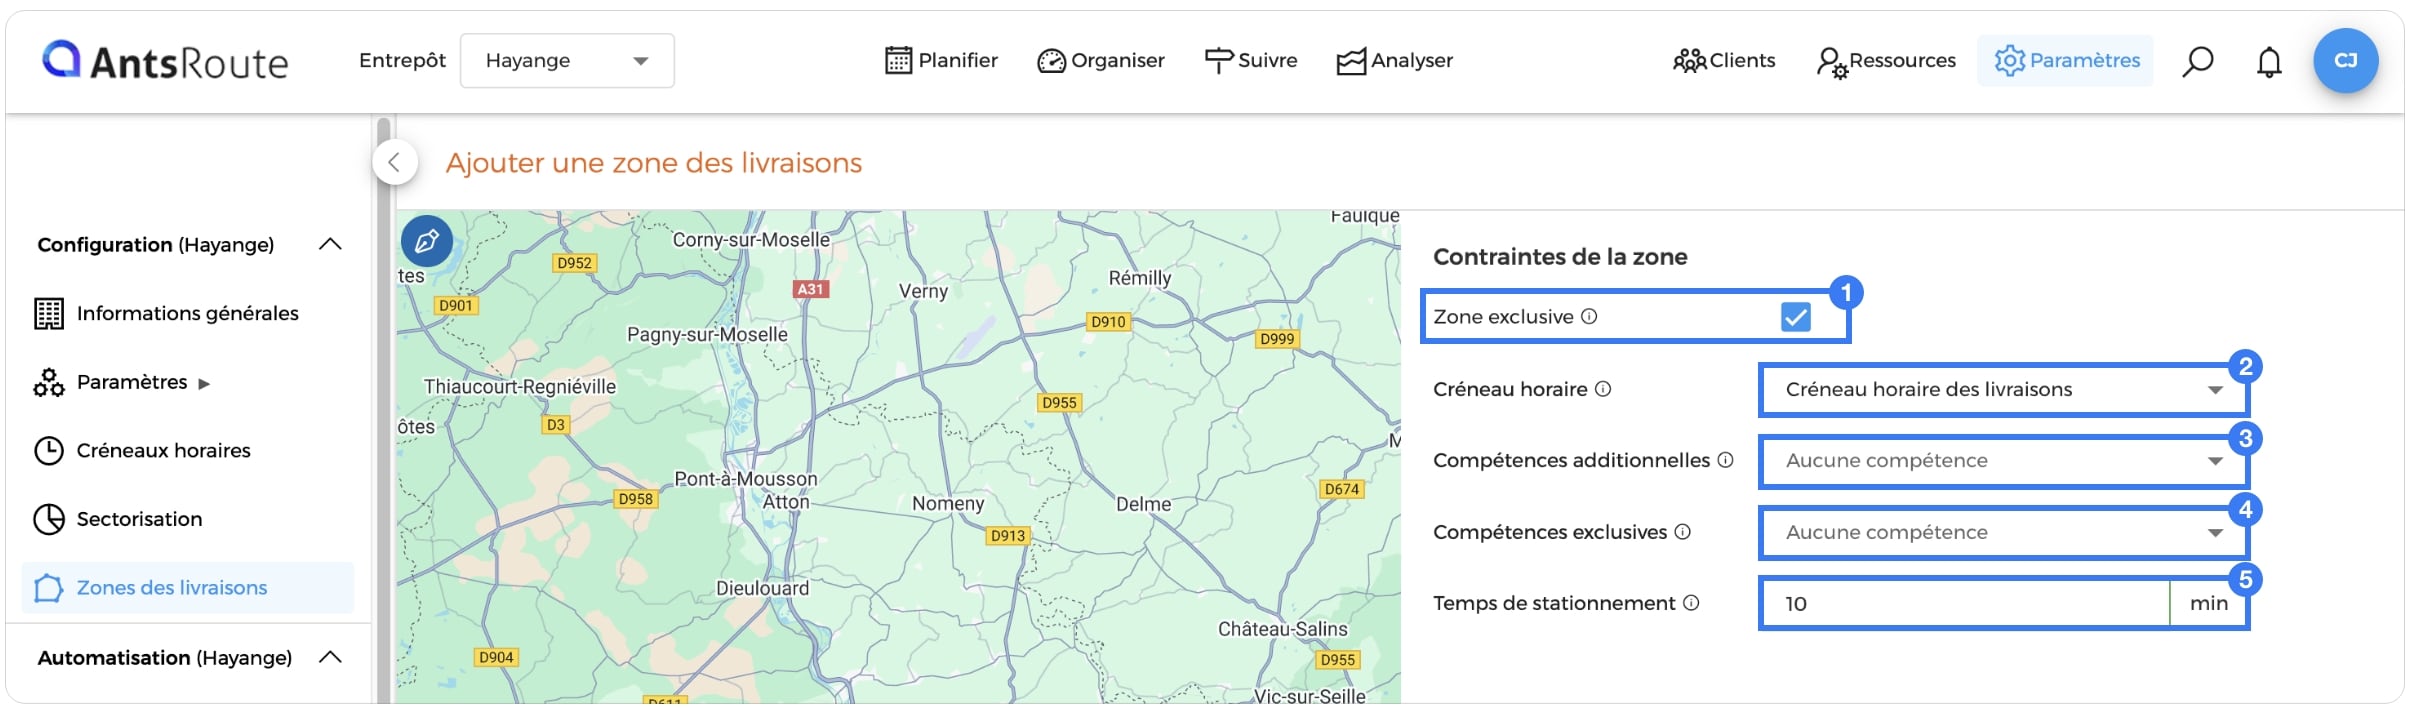Viewport: 2410px width, 710px height.
Task: Click the Nomeny label on the map
Action: (948, 504)
